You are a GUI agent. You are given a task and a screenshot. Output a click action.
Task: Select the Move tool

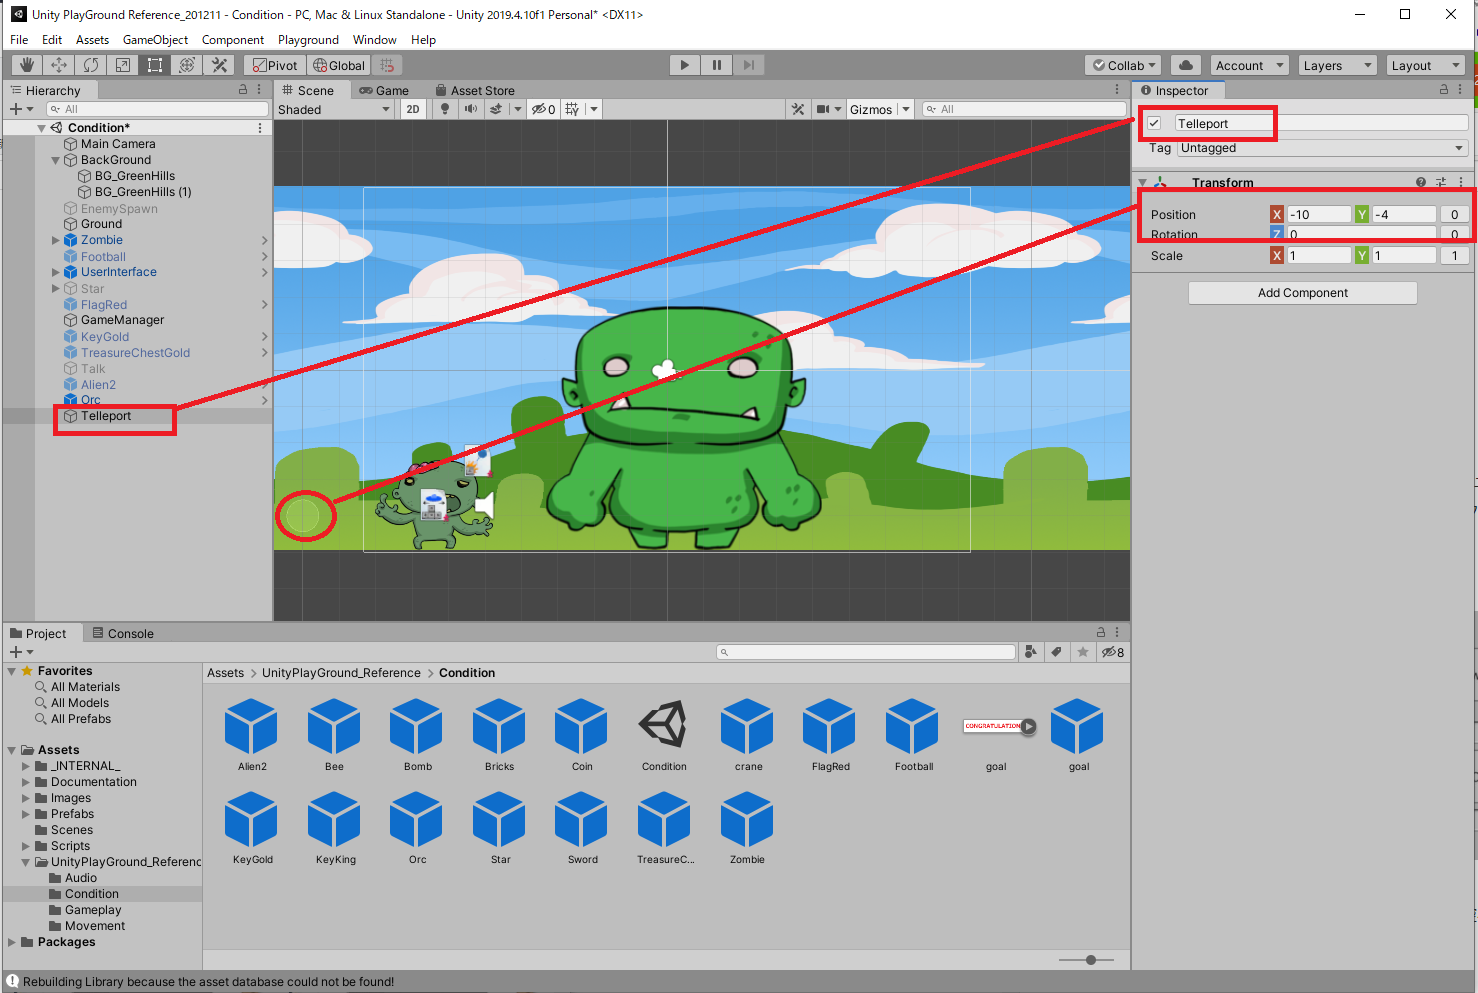59,65
